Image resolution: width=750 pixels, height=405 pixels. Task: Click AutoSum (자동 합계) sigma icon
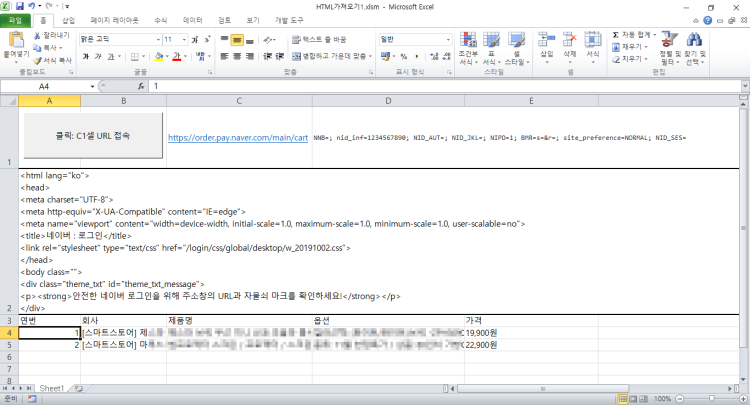[616, 35]
